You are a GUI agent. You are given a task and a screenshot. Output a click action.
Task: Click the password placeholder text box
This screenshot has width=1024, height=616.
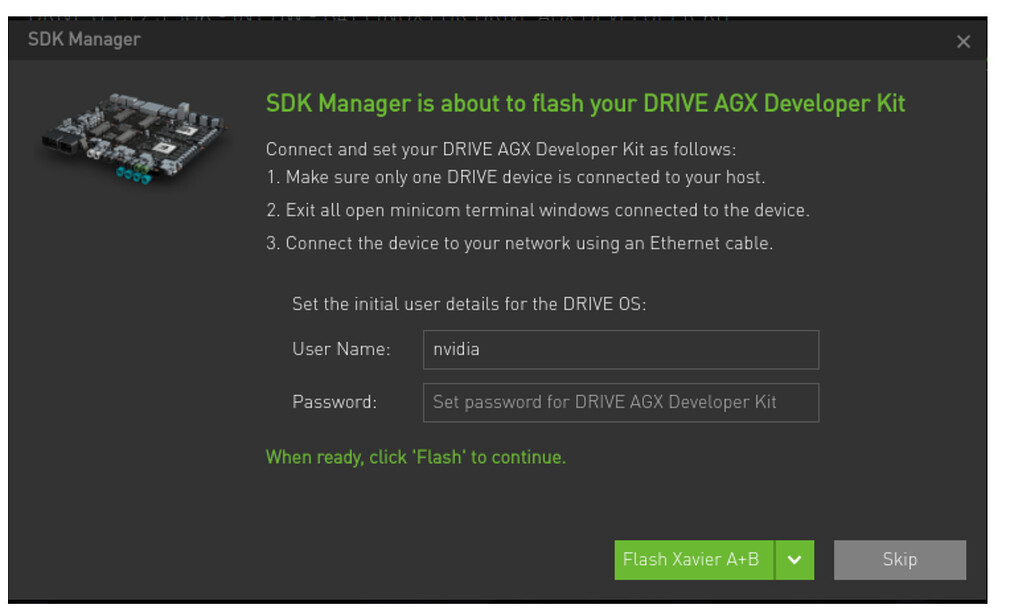[x=620, y=402]
